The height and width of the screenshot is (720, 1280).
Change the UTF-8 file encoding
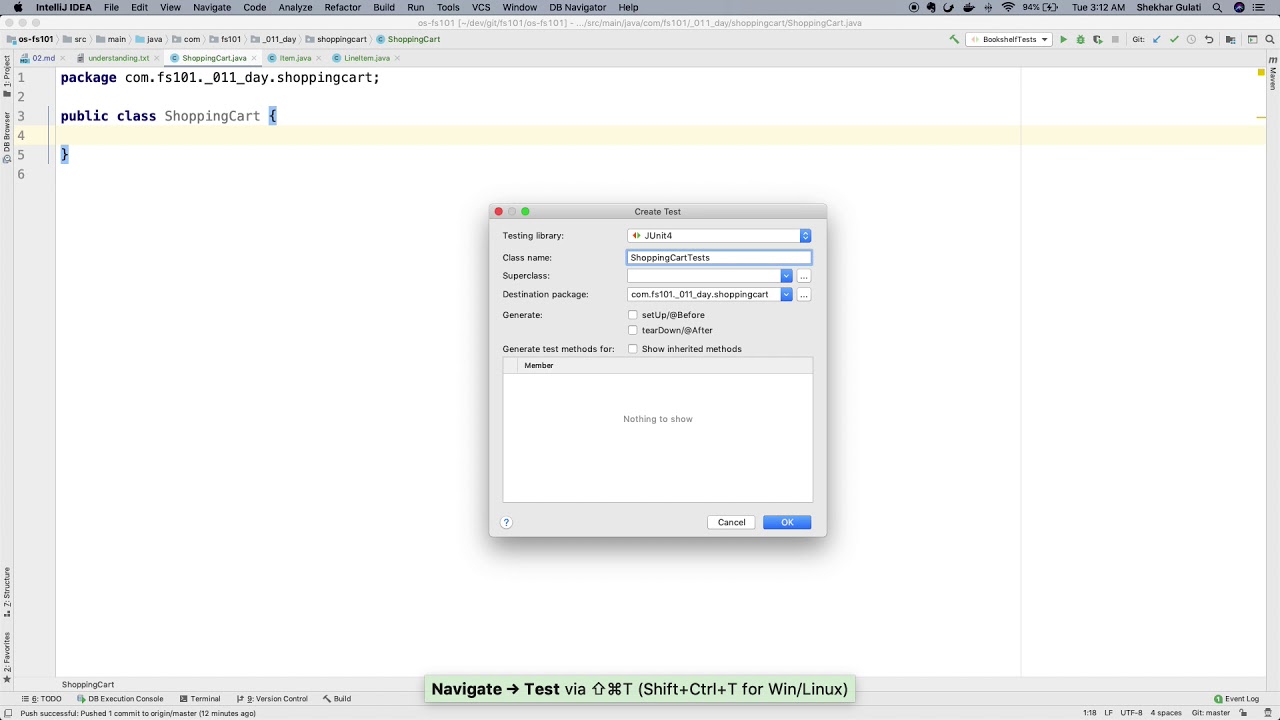pos(1131,713)
